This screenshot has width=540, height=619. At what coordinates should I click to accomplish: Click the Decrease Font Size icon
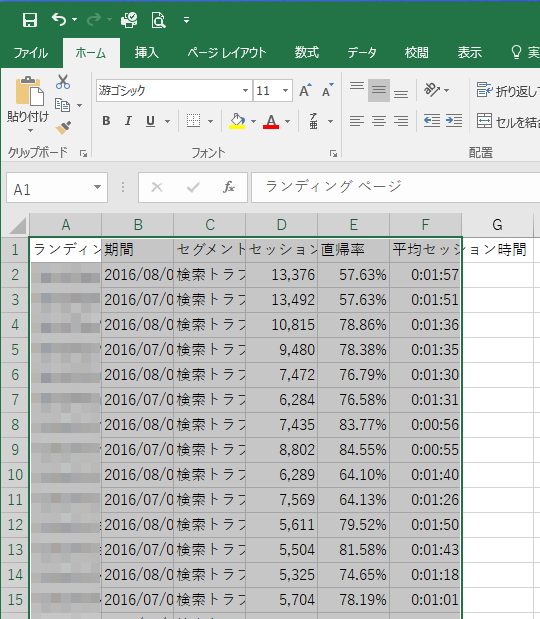[328, 90]
